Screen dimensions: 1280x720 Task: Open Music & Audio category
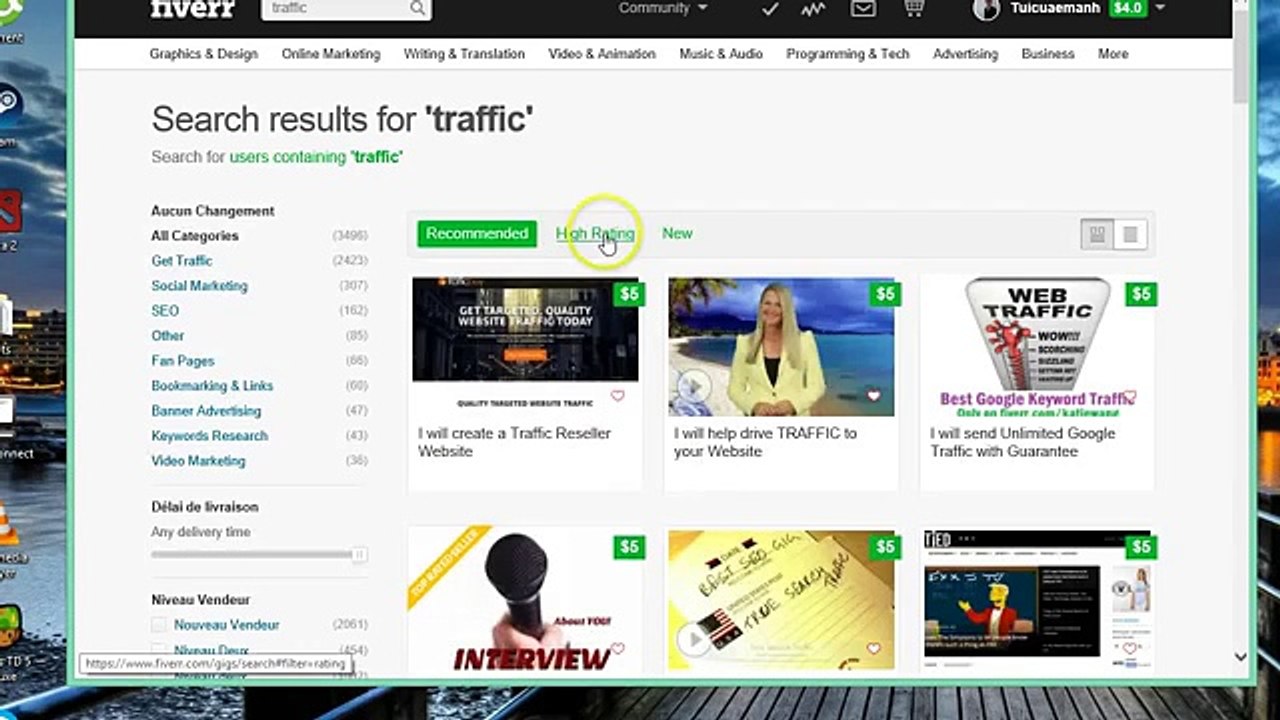721,54
